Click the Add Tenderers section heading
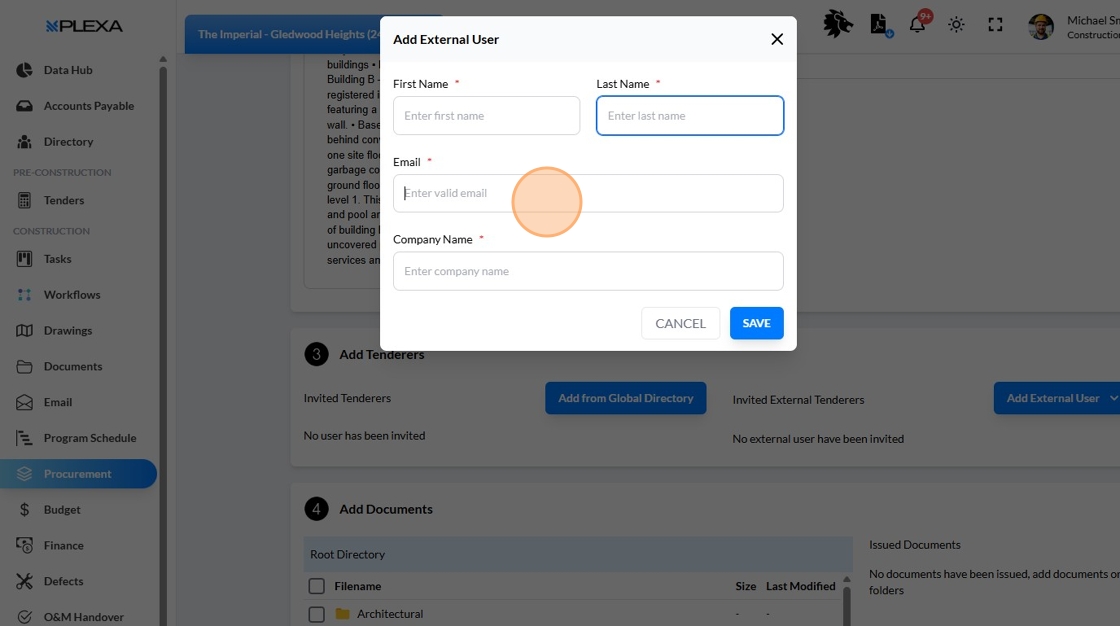Viewport: 1120px width, 626px height. [x=381, y=354]
